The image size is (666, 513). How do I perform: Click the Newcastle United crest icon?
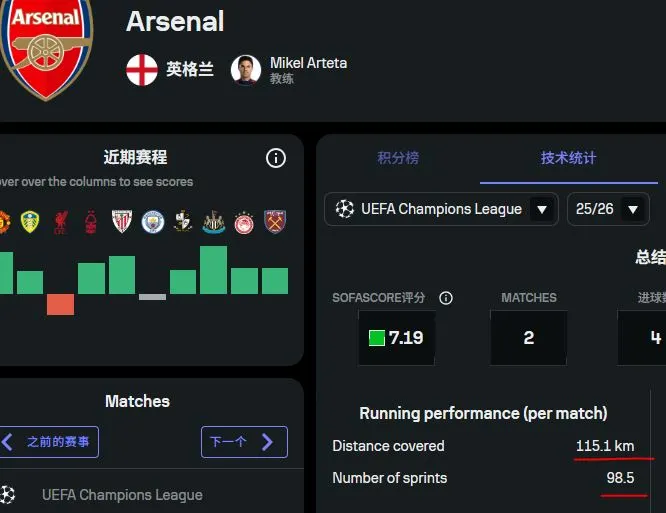click(x=213, y=221)
